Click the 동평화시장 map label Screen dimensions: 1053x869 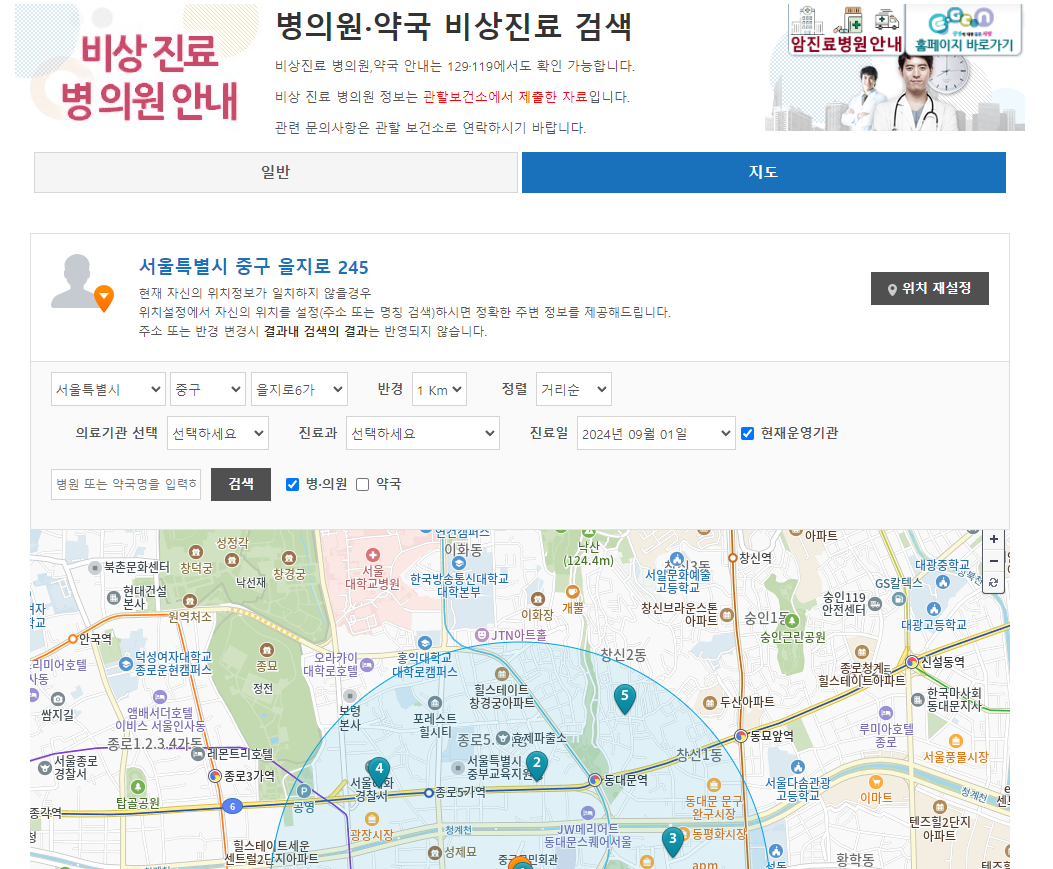[x=719, y=834]
